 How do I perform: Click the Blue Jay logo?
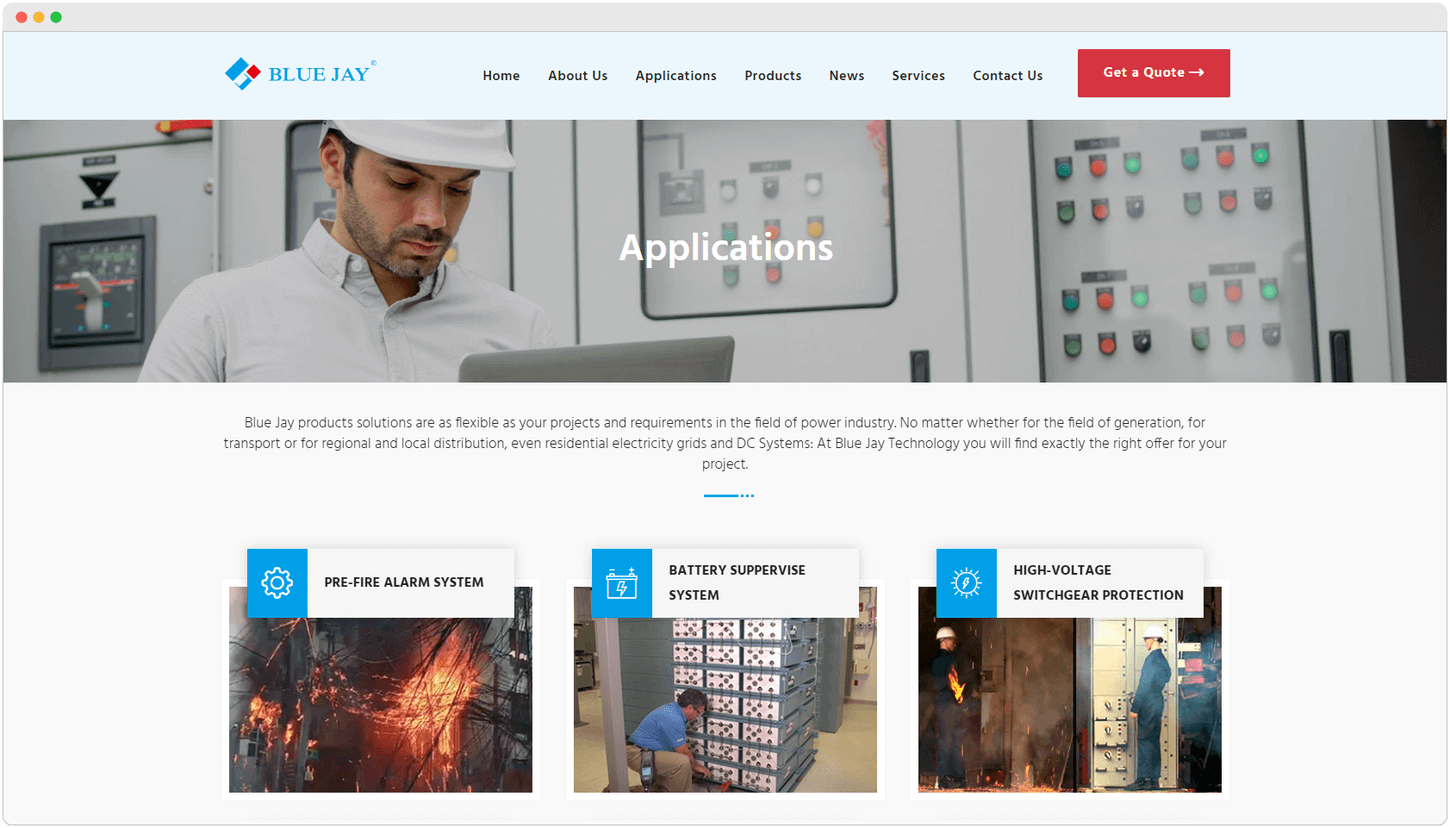pyautogui.click(x=300, y=74)
